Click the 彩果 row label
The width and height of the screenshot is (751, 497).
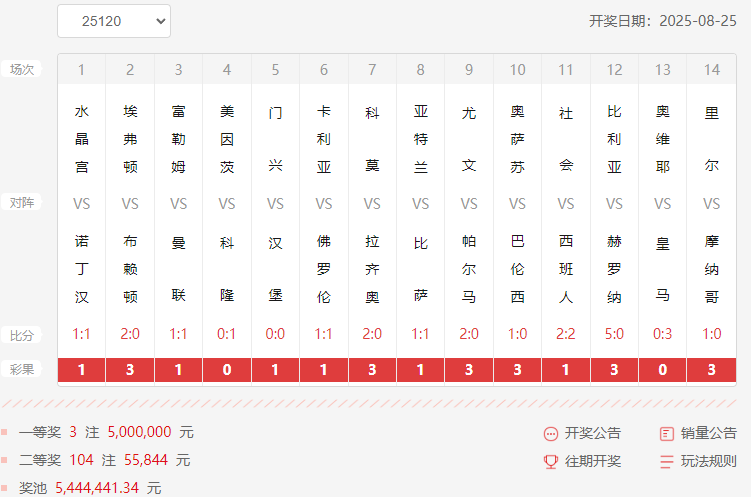(22, 369)
